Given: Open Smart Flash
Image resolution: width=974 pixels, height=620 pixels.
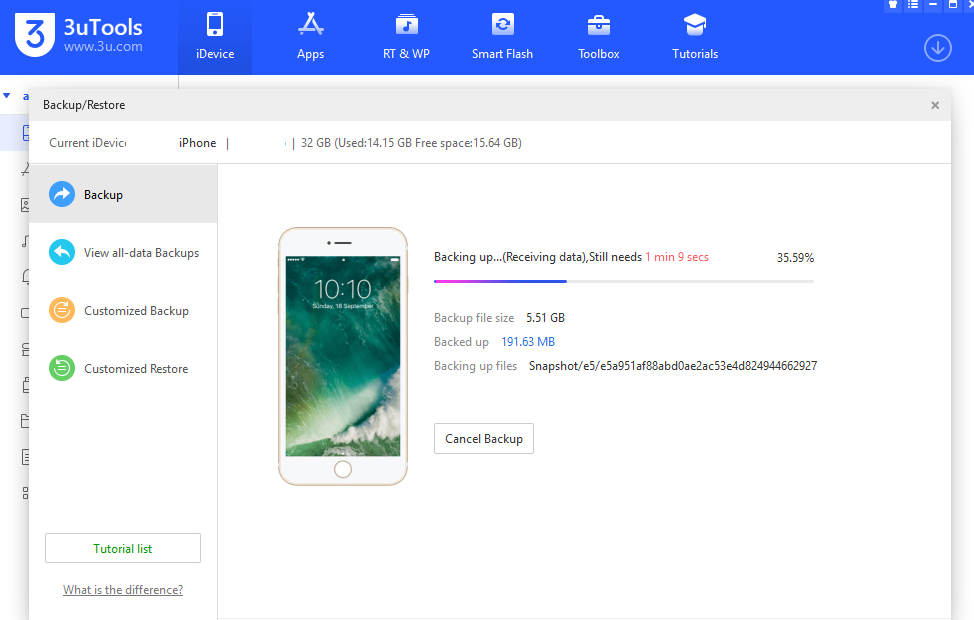Looking at the screenshot, I should tap(502, 37).
